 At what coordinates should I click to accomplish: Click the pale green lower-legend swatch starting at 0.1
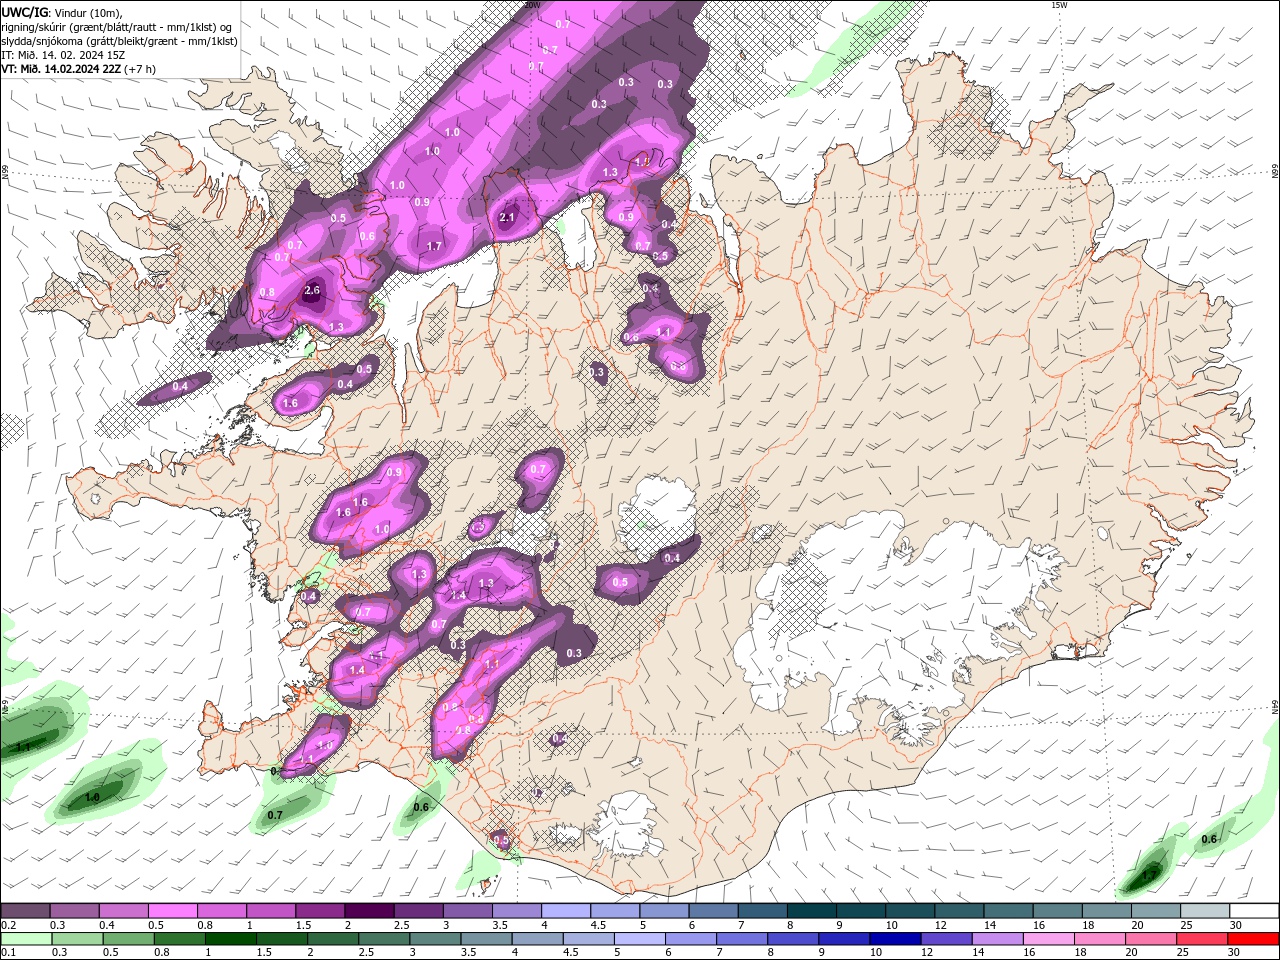[x=26, y=939]
